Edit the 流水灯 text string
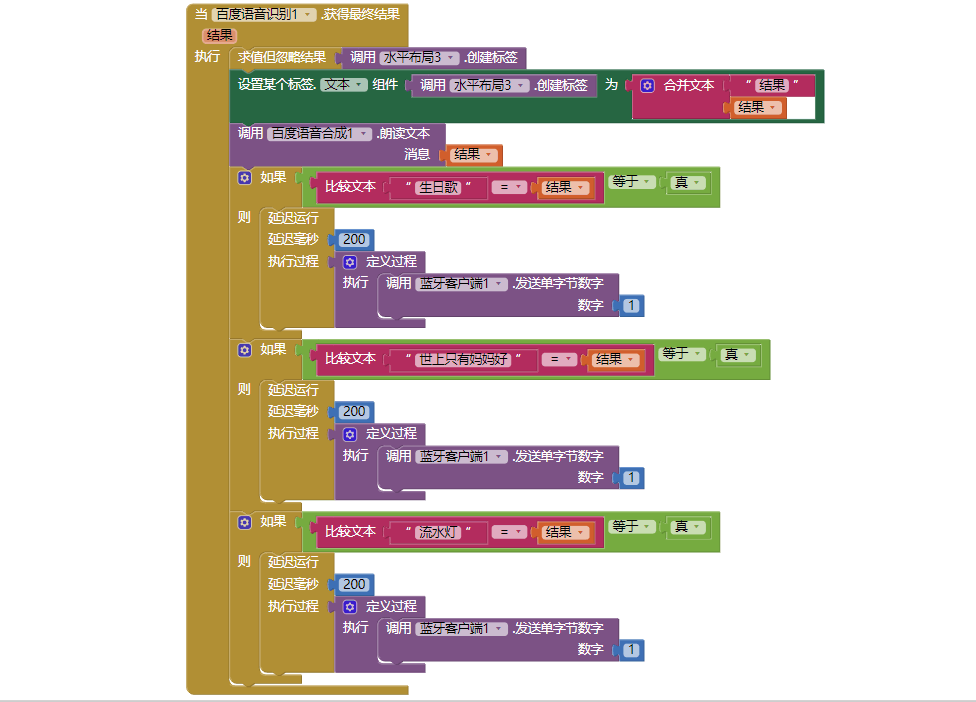 point(438,532)
